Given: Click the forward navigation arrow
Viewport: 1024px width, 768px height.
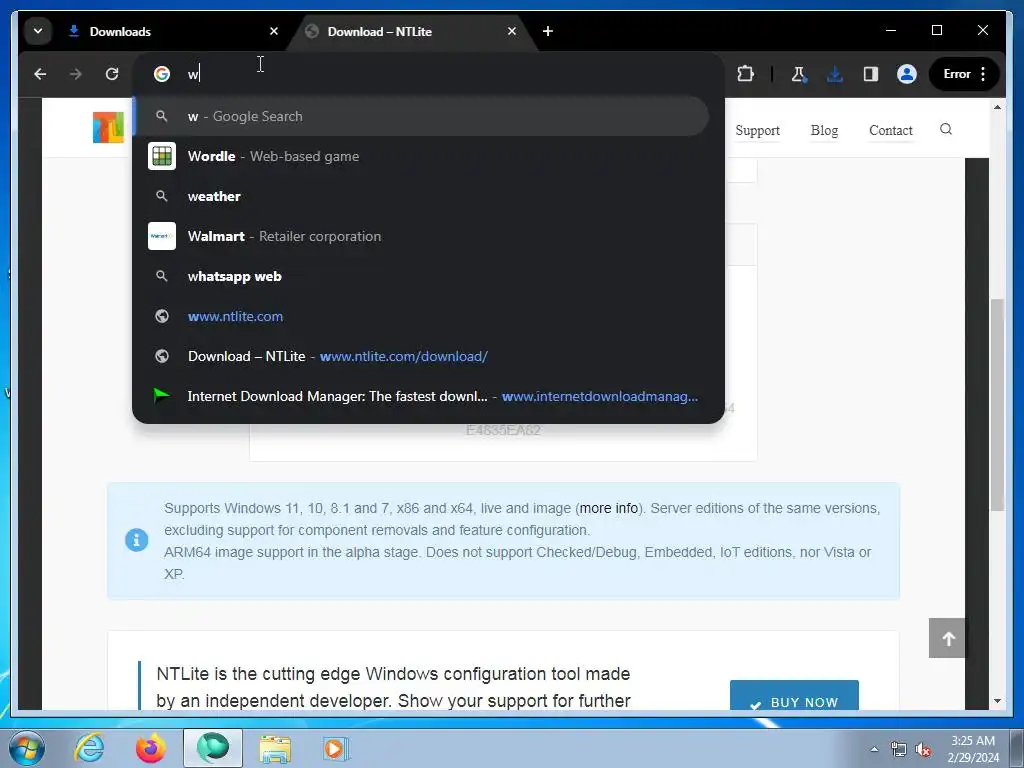Looking at the screenshot, I should (76, 74).
